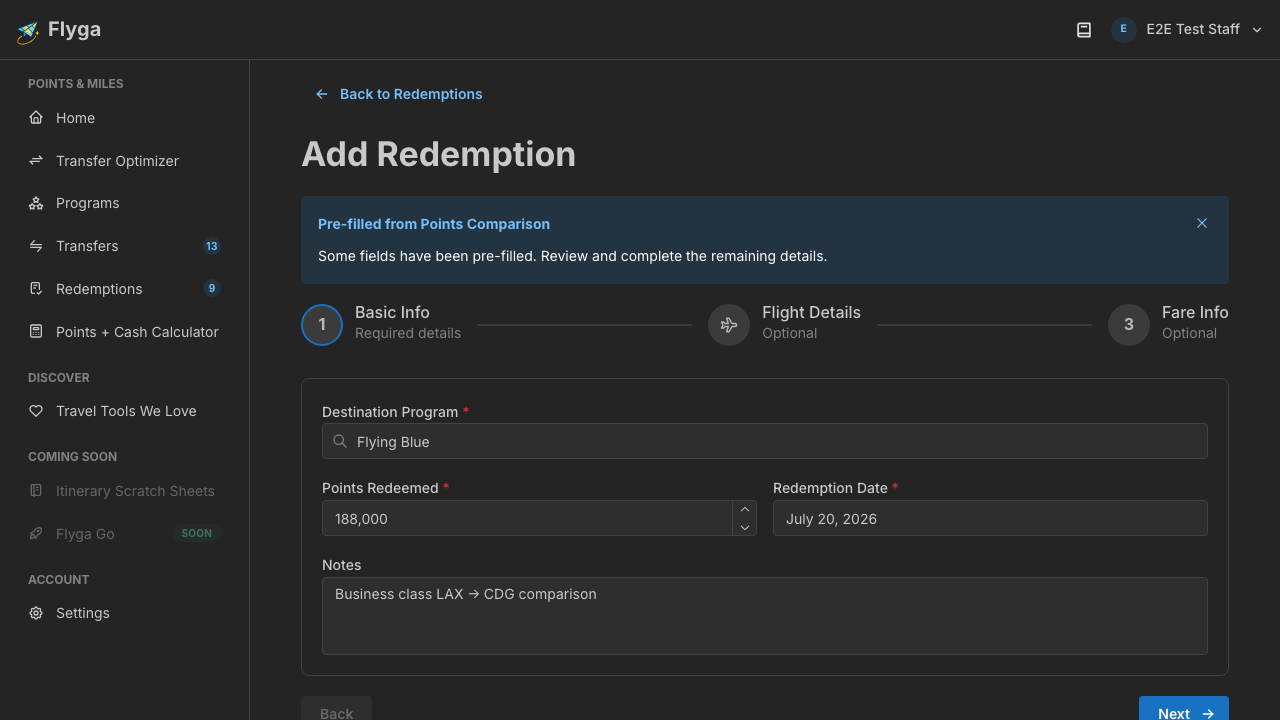Image resolution: width=1280 pixels, height=720 pixels.
Task: Click the Flight Details step label
Action: point(811,313)
